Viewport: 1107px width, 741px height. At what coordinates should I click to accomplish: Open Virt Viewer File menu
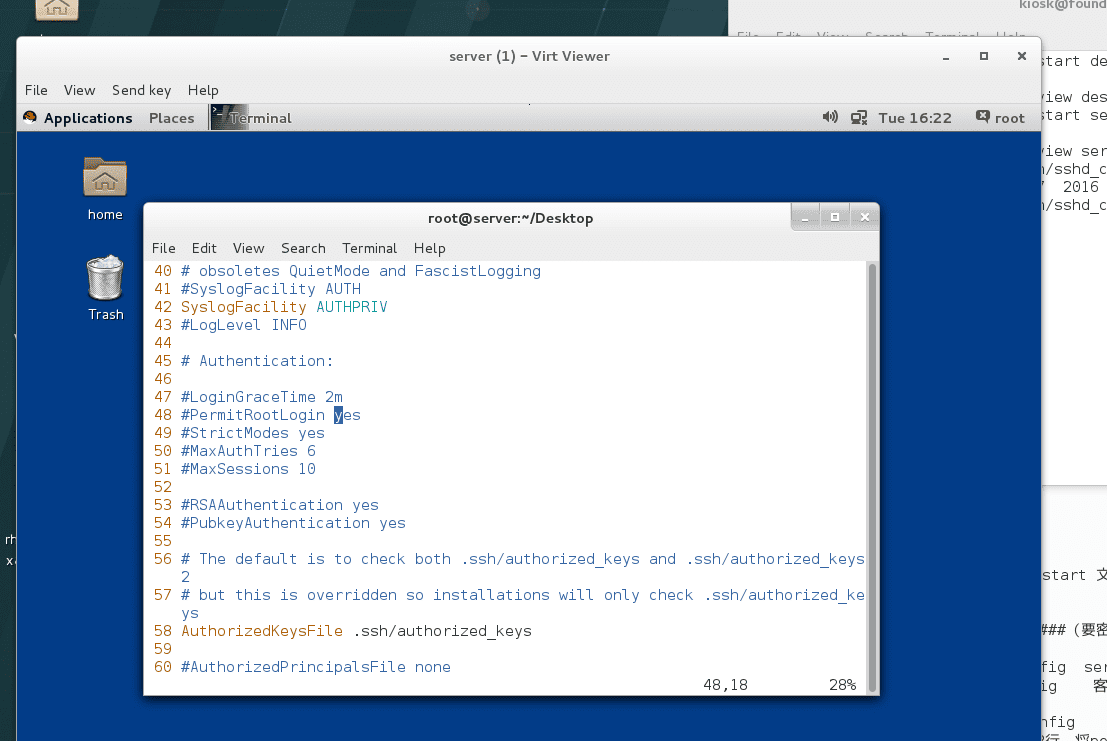(x=36, y=90)
